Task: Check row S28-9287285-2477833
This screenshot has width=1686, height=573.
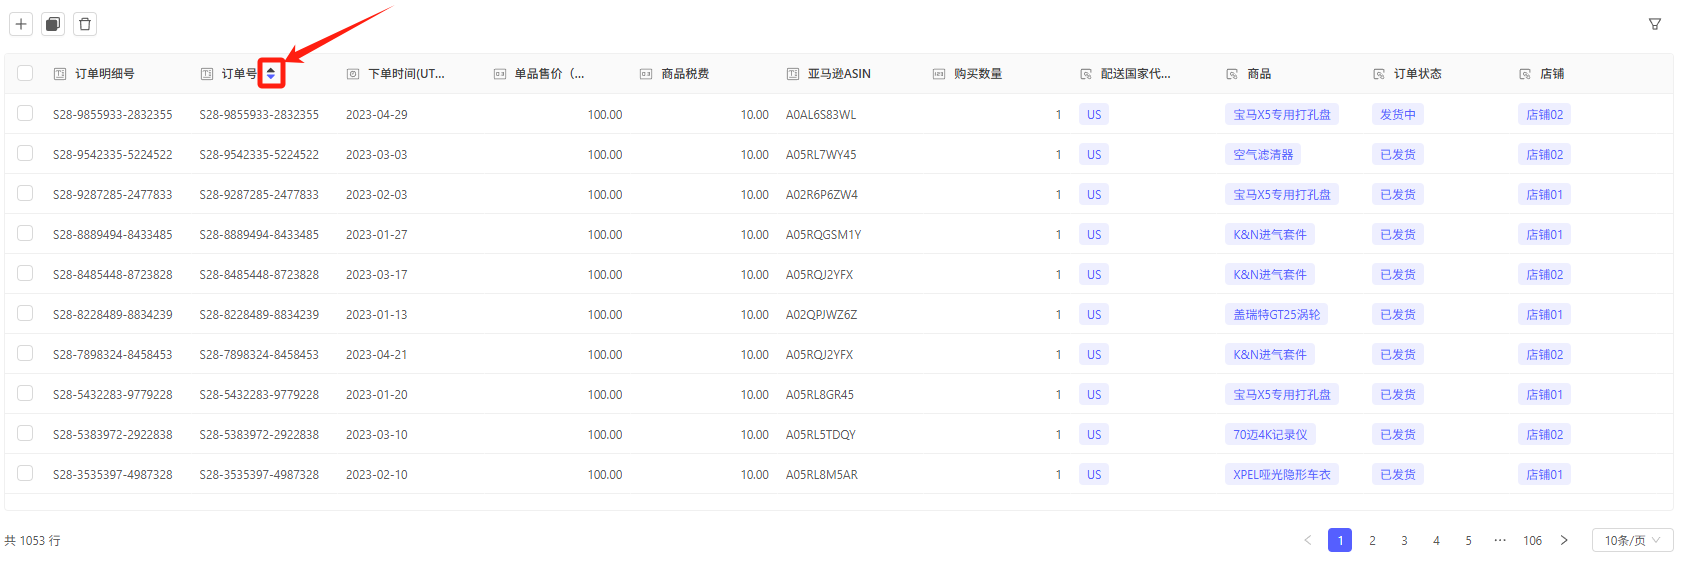Action: pos(25,193)
